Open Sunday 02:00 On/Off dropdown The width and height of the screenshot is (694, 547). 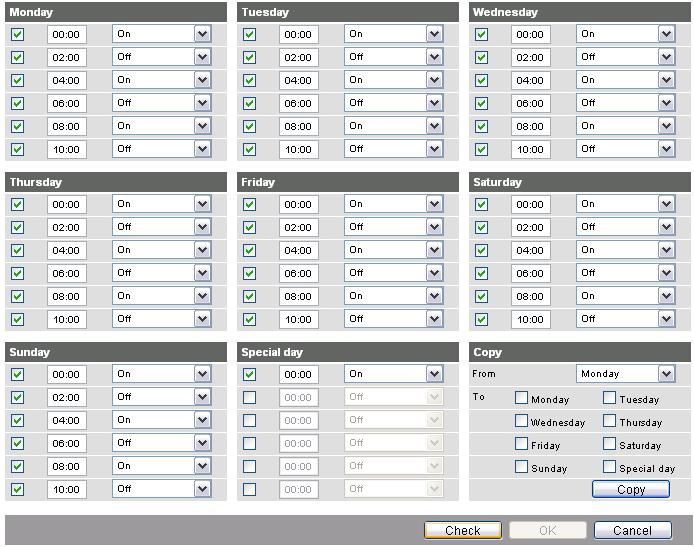tap(162, 397)
